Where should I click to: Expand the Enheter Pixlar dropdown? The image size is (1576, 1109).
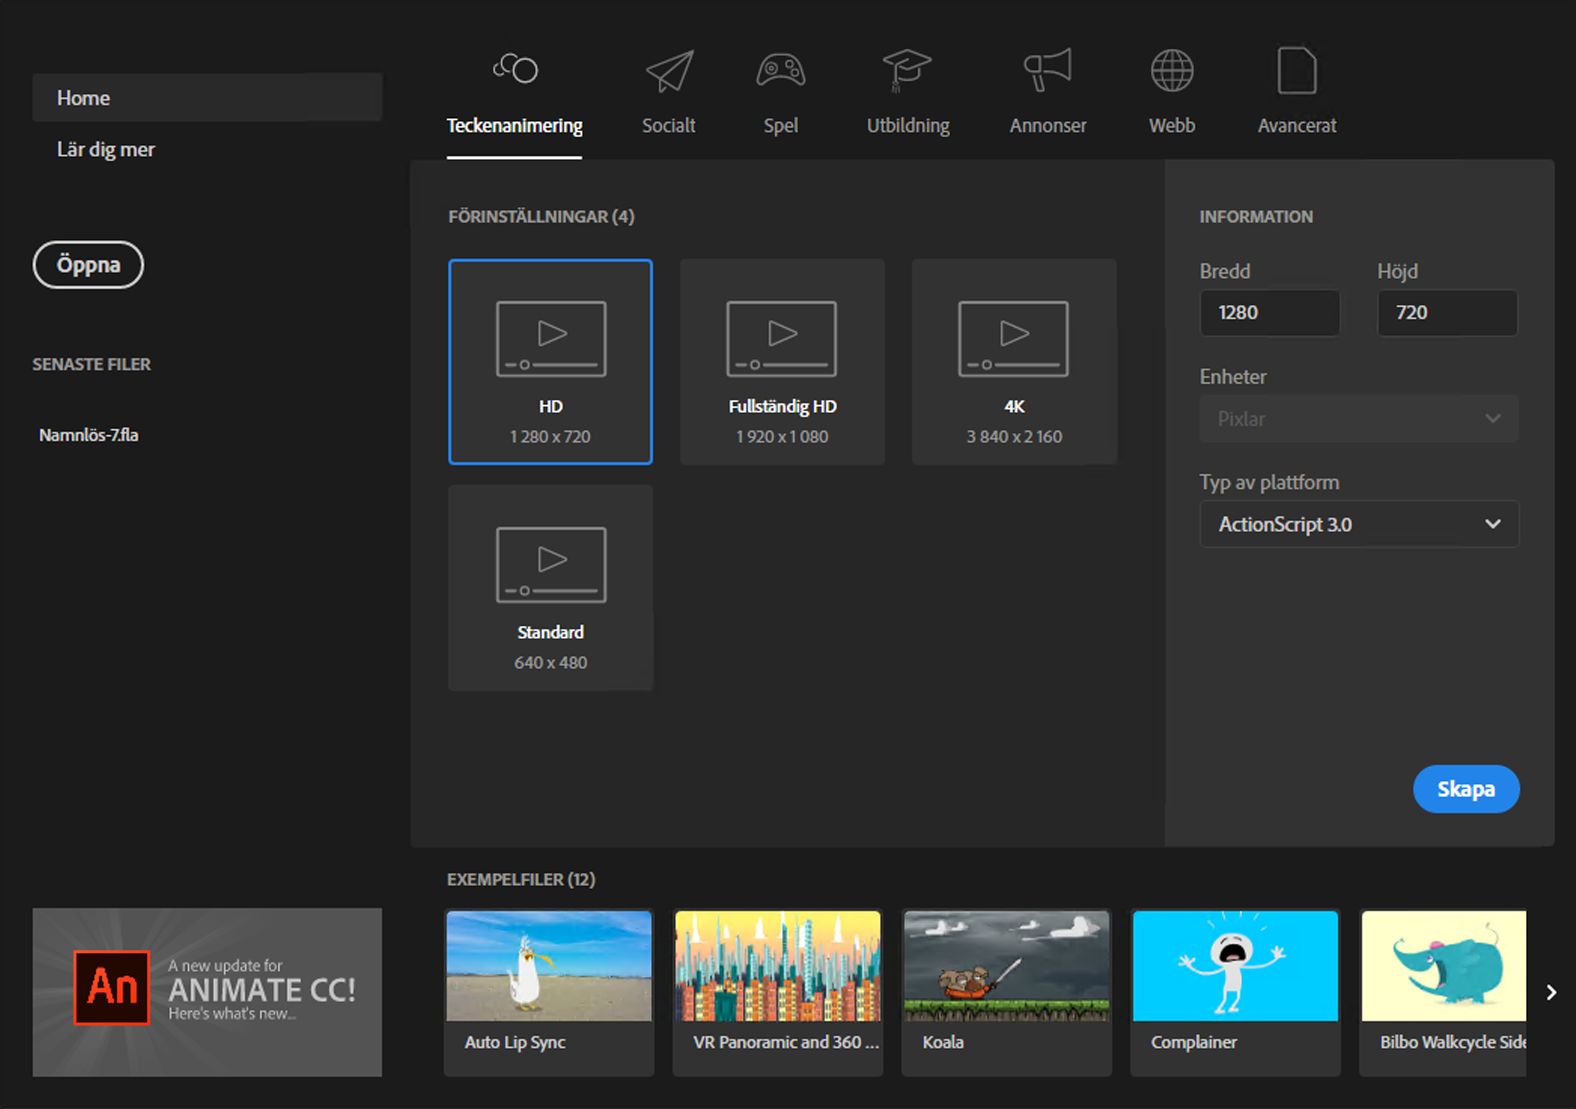pyautogui.click(x=1359, y=419)
